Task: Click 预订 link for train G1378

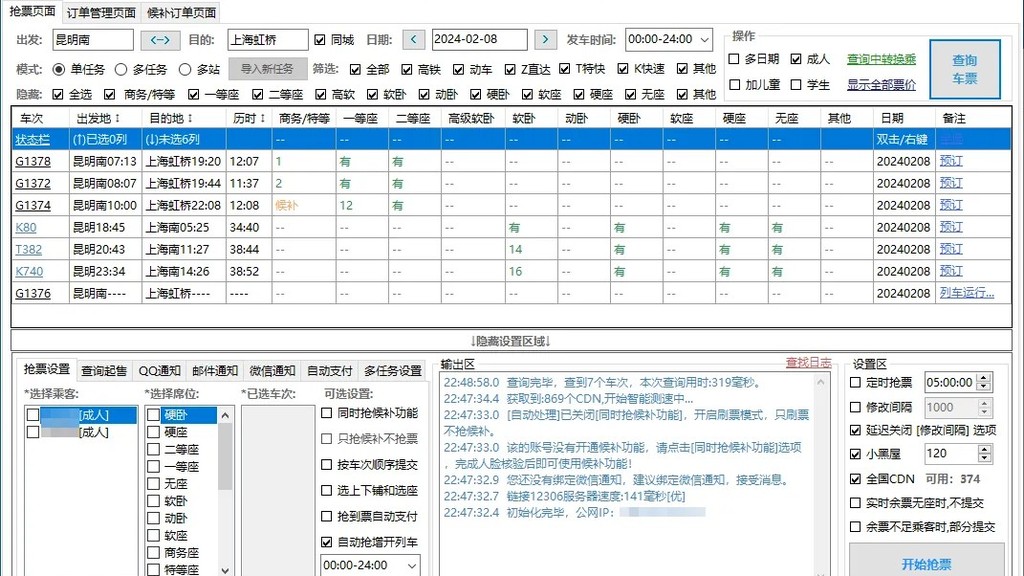Action: coord(951,161)
